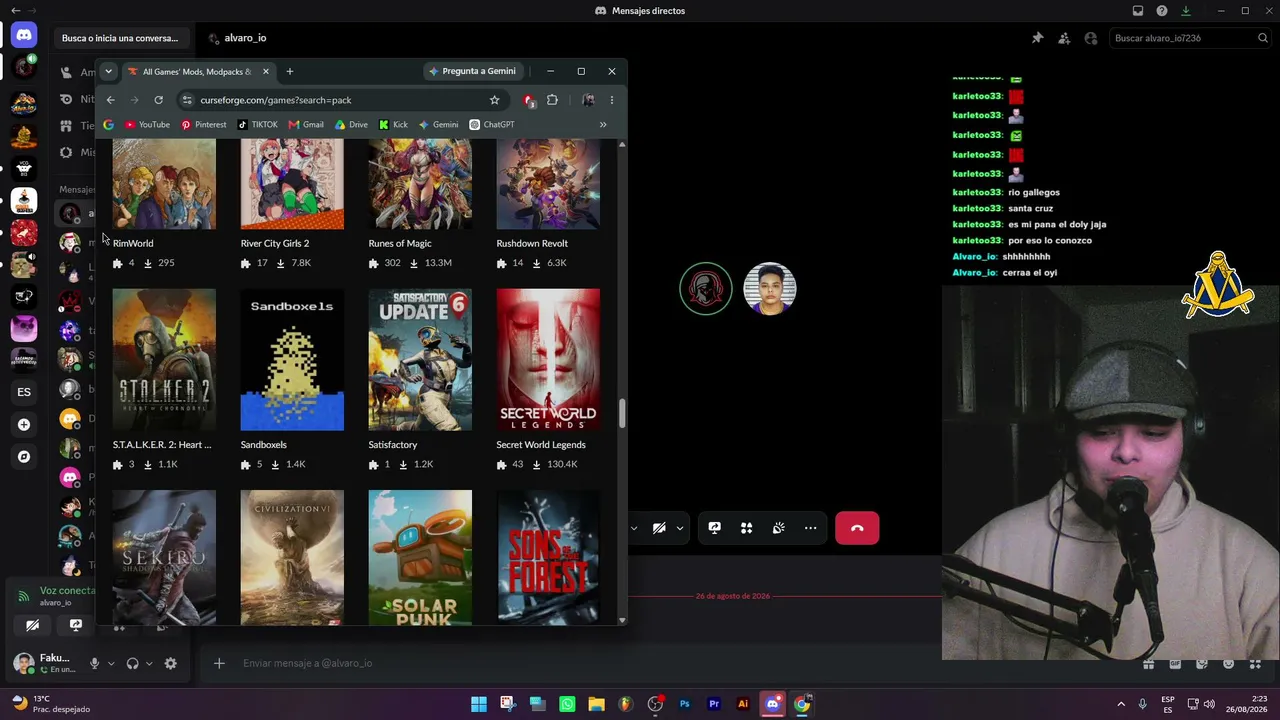Open Chrome extensions puzzle icon
Image resolution: width=1280 pixels, height=720 pixels.
[552, 100]
